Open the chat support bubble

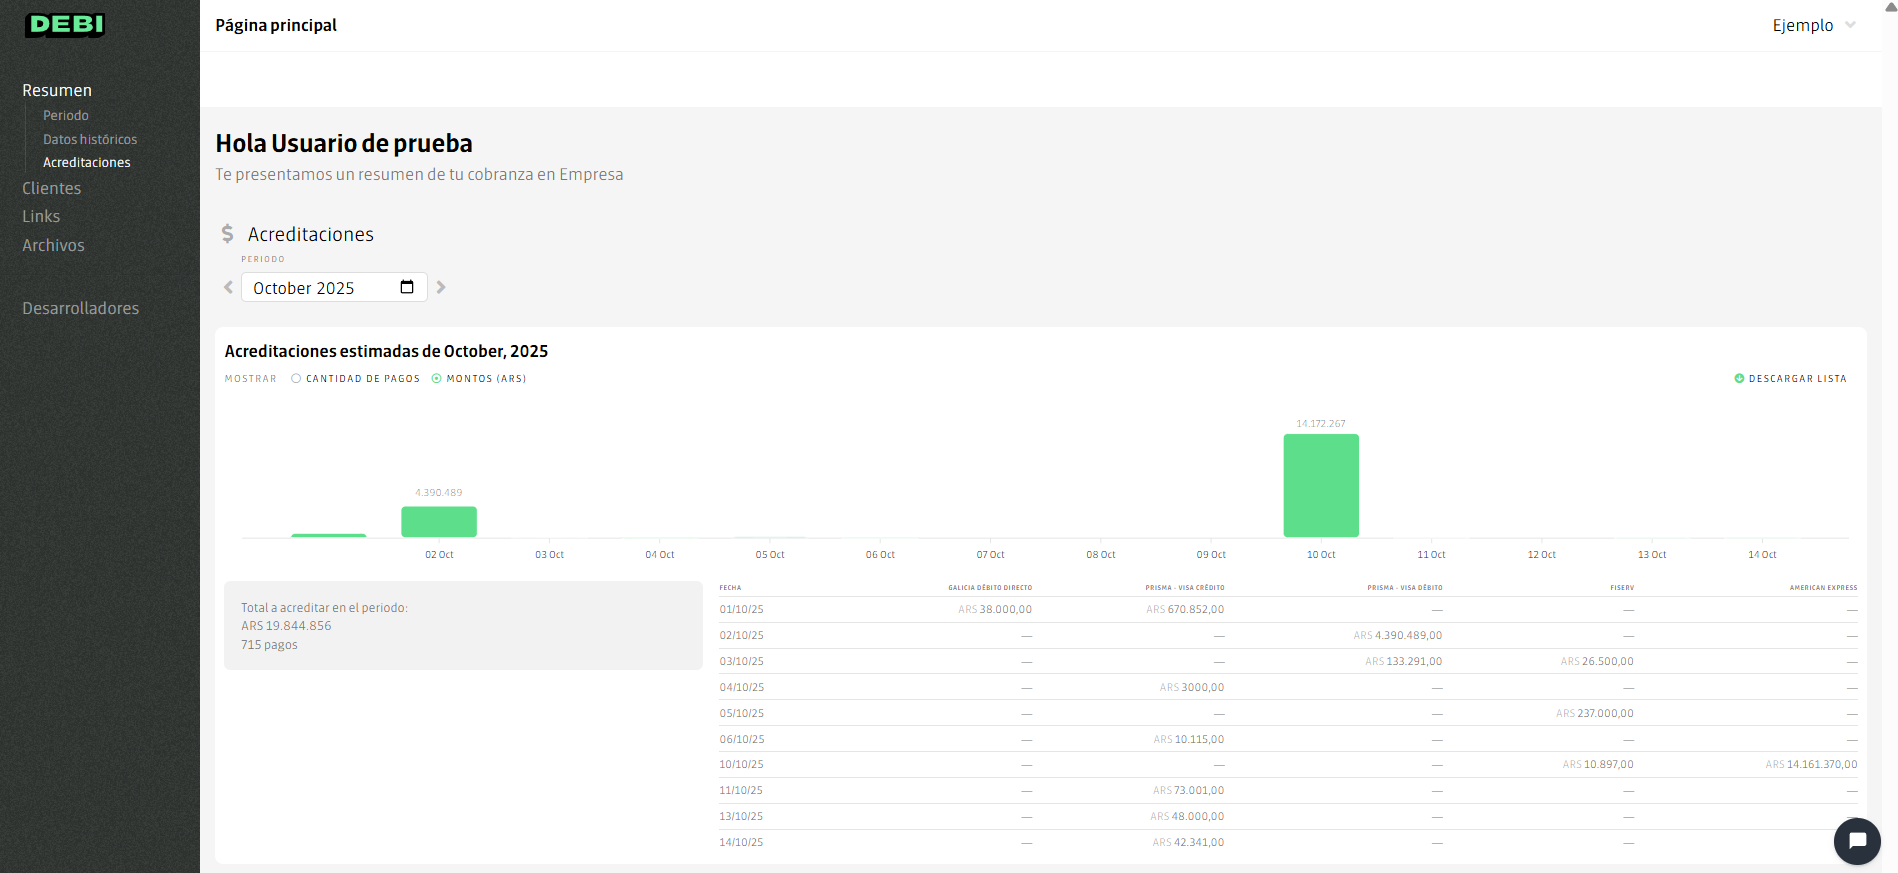[x=1857, y=841]
